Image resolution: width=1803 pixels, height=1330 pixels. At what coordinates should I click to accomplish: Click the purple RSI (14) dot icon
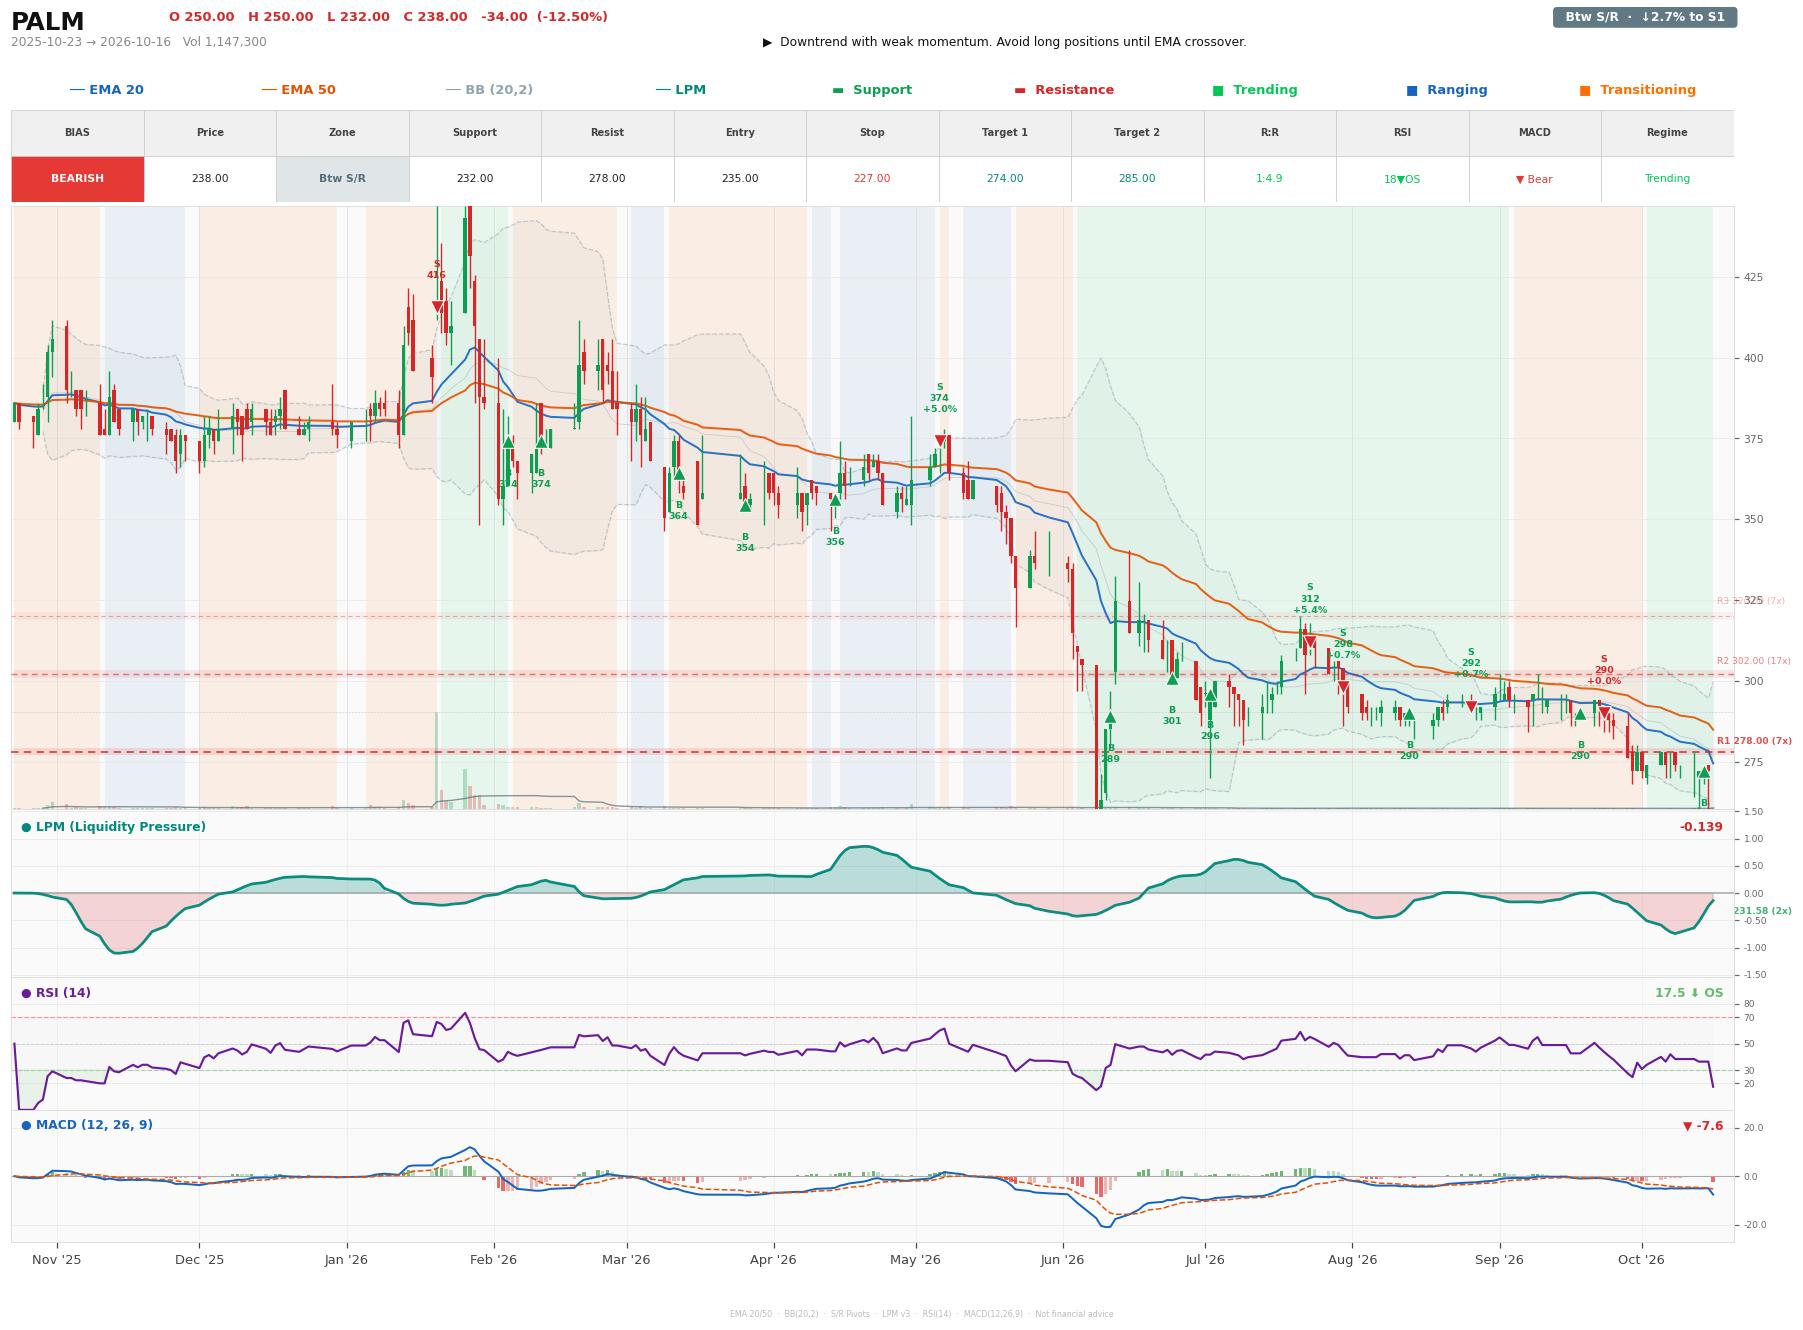[26, 993]
